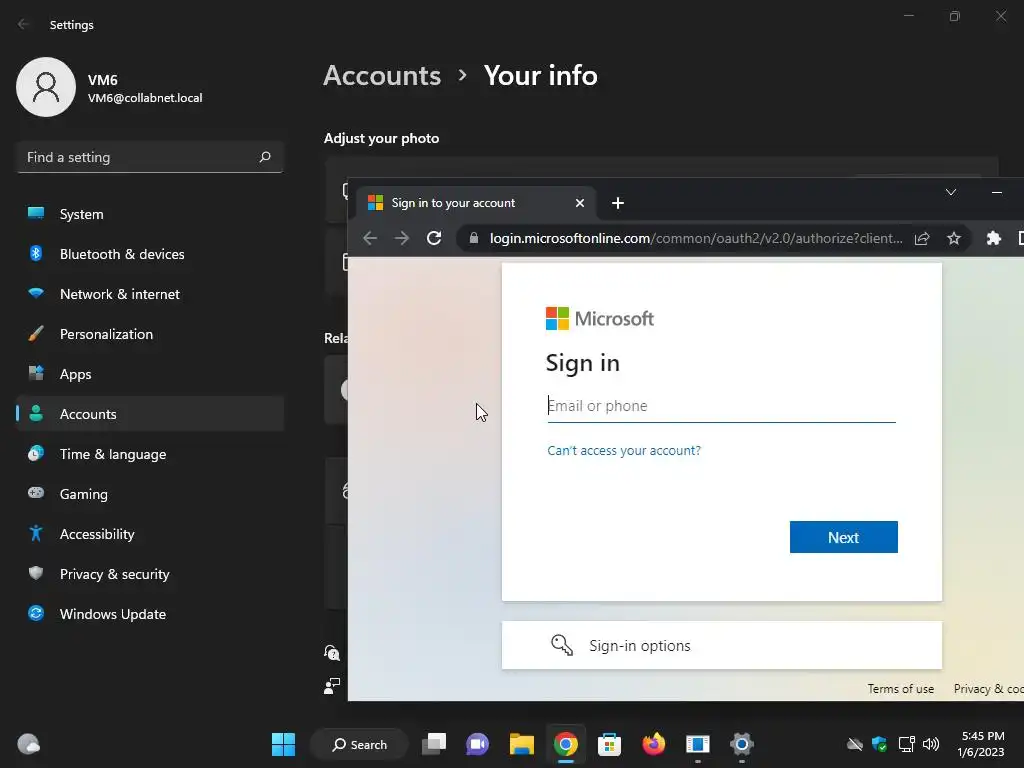Click the VM6 profile avatar picture
1024x768 pixels.
click(x=46, y=87)
